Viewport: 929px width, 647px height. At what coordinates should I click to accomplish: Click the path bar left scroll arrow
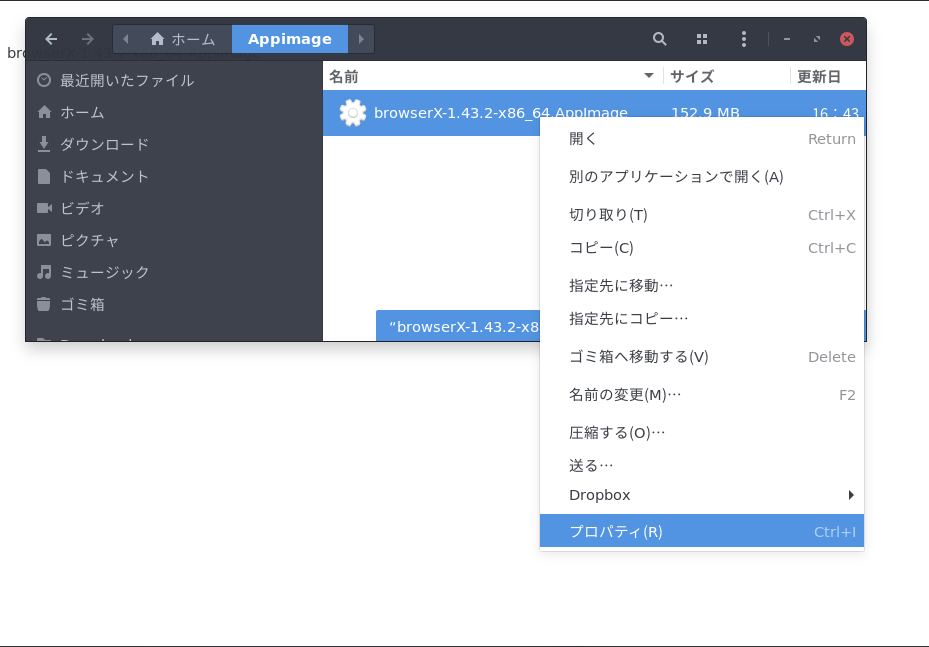[126, 39]
